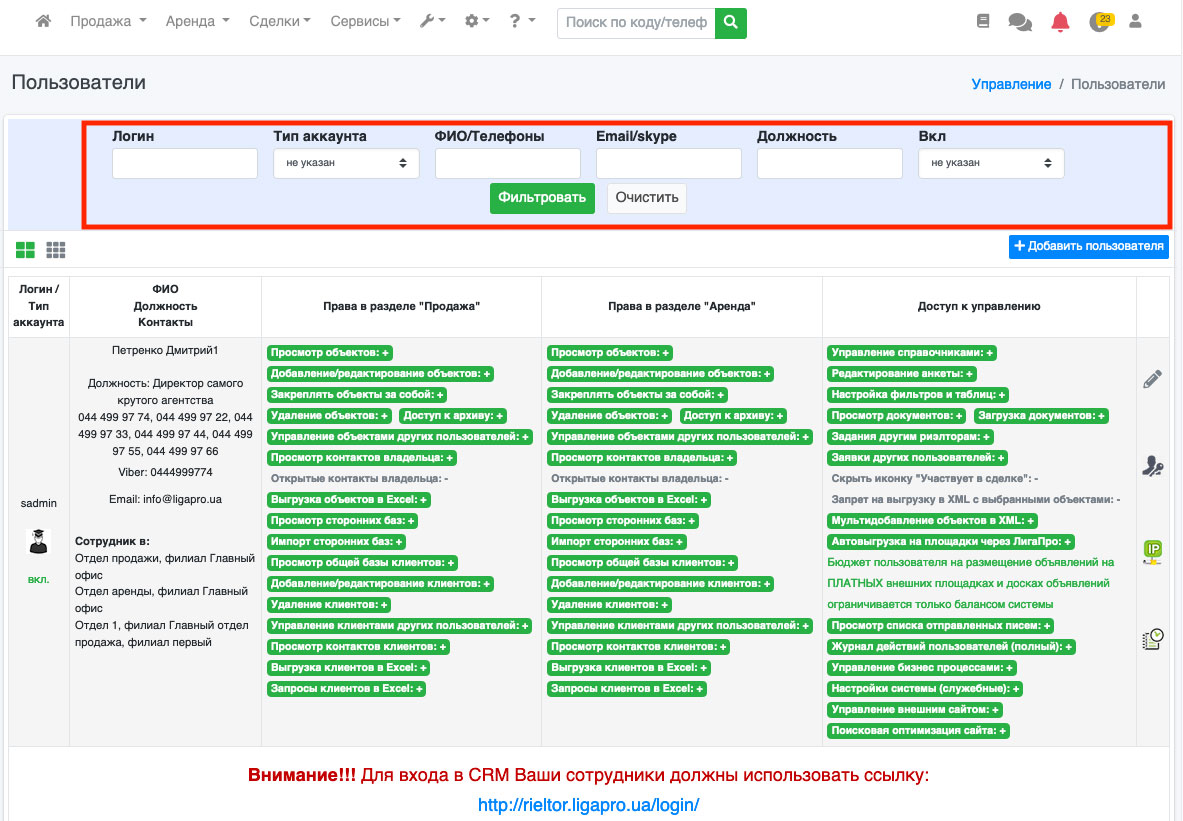Open IP access settings for sadmin
The image size is (1183, 821).
[1152, 551]
